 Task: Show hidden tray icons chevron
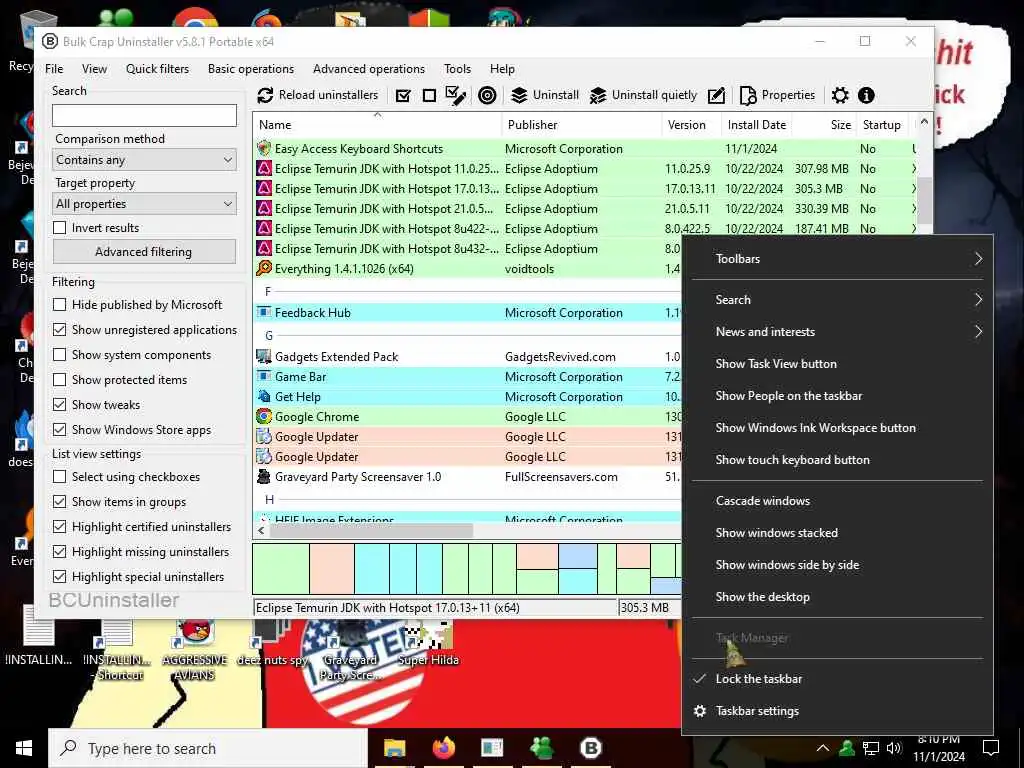tap(823, 748)
